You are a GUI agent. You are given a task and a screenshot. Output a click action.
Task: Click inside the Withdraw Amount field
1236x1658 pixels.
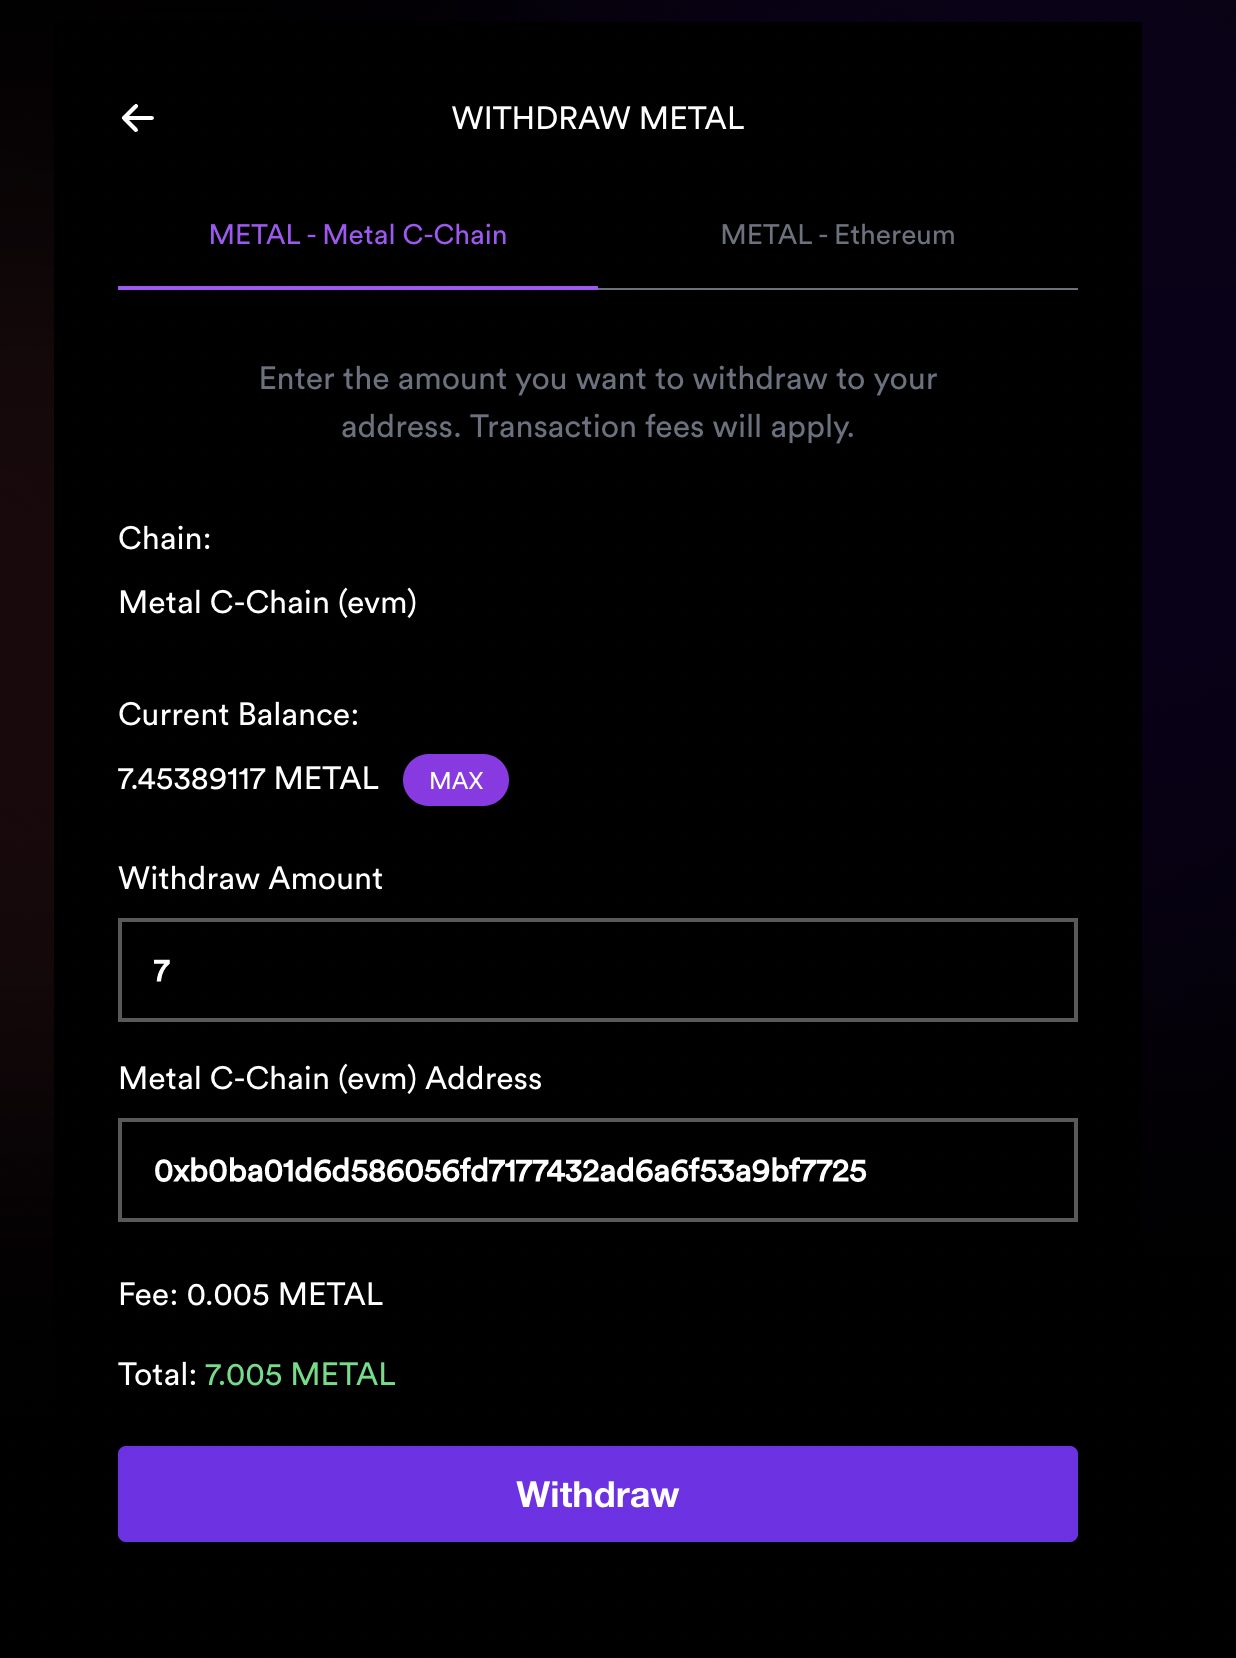click(597, 969)
